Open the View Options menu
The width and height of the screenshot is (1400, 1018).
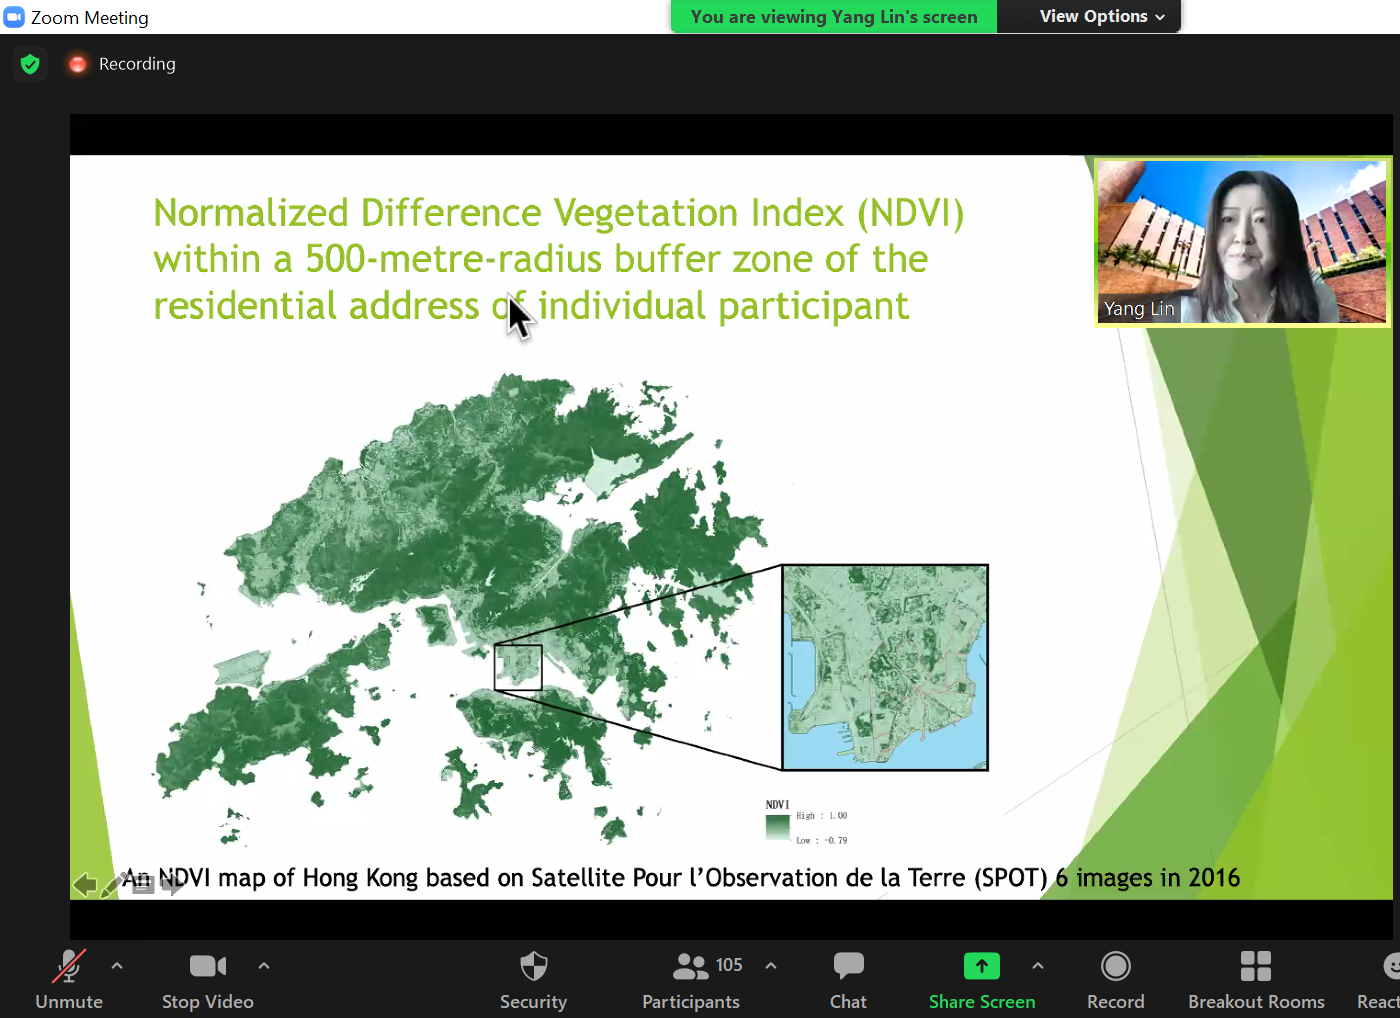1101,17
